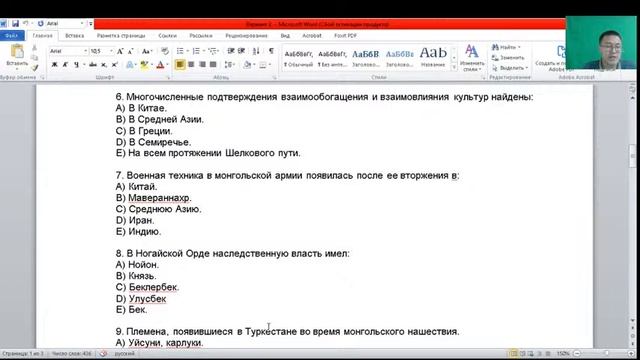Apply bulleted list formatting
The image size is (640, 360).
coord(180,51)
